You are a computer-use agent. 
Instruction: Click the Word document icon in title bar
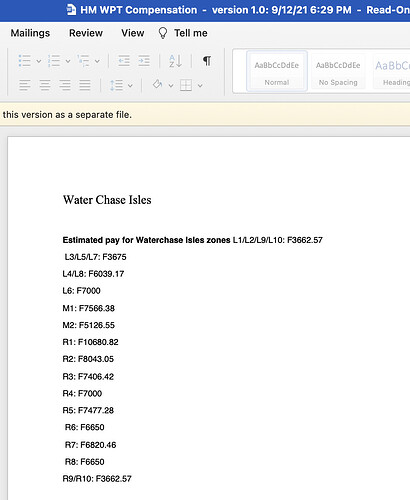(x=71, y=10)
